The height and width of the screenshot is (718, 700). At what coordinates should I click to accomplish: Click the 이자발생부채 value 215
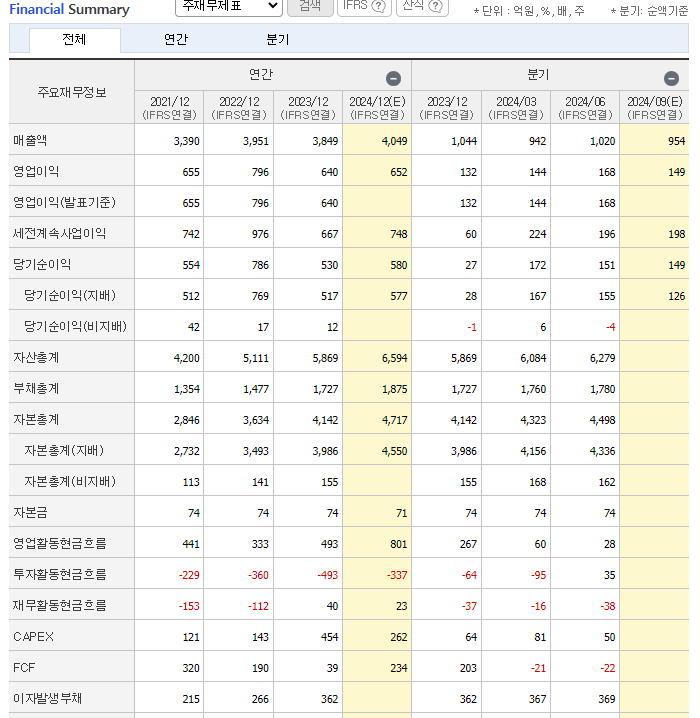(191, 699)
